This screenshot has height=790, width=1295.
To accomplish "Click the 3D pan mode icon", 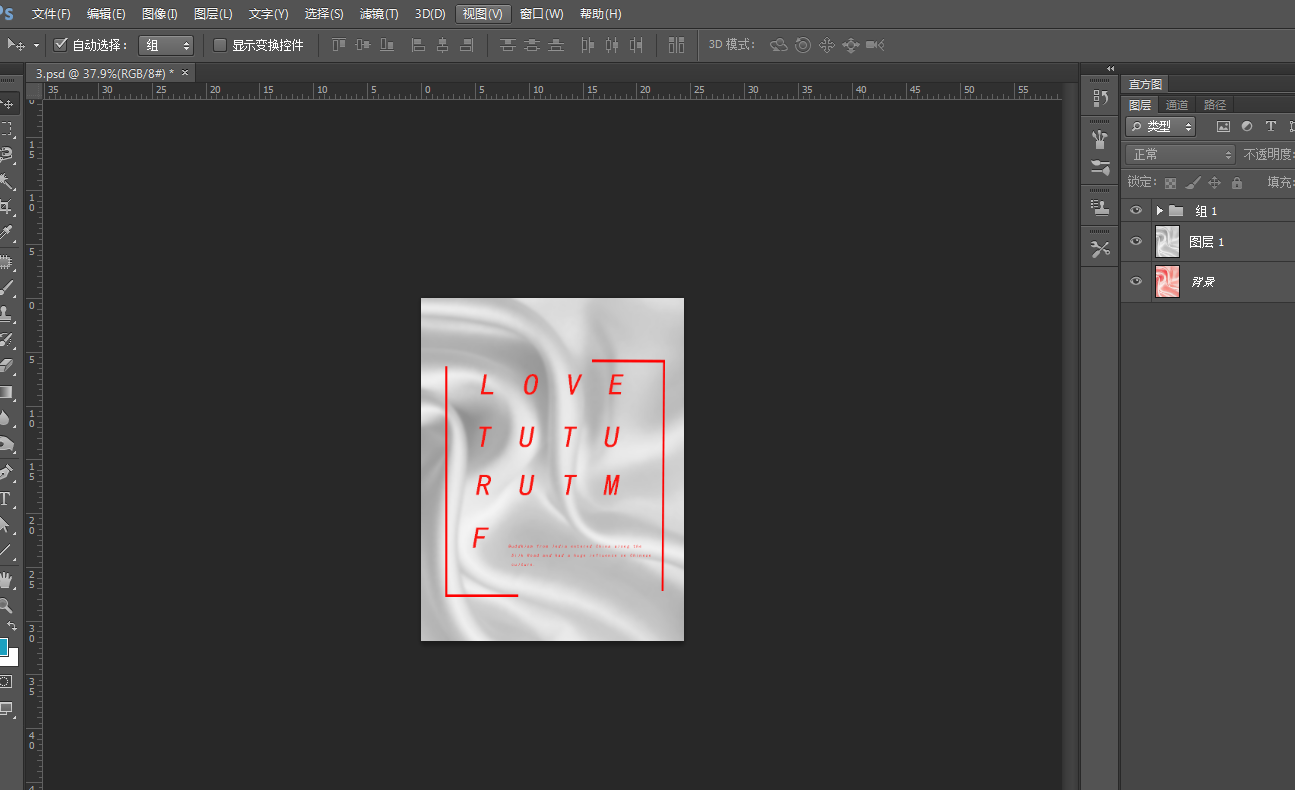I will point(827,45).
